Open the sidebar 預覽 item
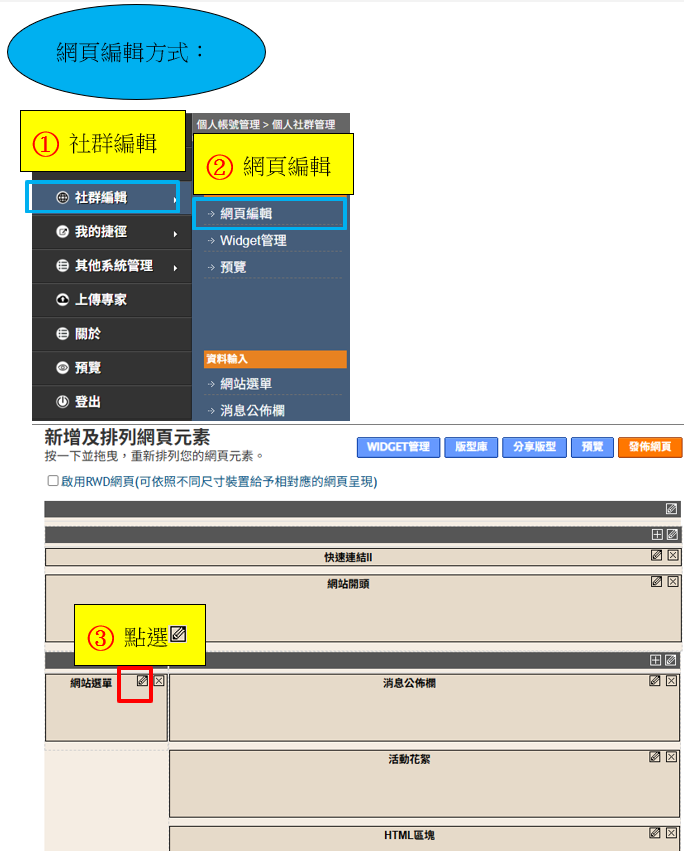684x854 pixels. 112,368
